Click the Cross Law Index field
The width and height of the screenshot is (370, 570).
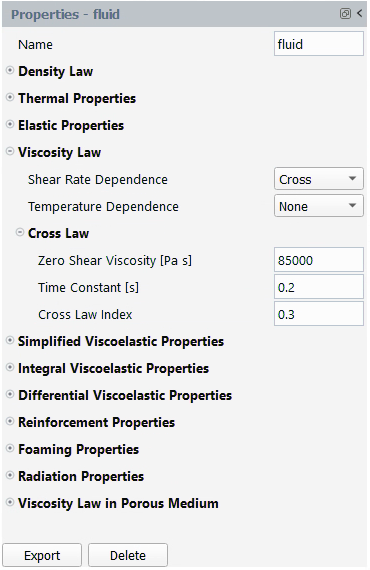coord(318,314)
